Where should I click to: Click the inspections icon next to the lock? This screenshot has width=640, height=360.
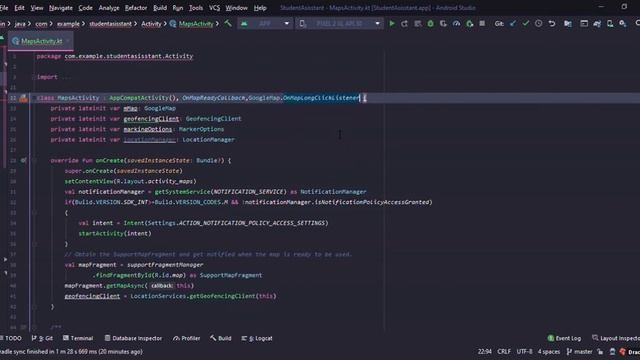(612, 351)
